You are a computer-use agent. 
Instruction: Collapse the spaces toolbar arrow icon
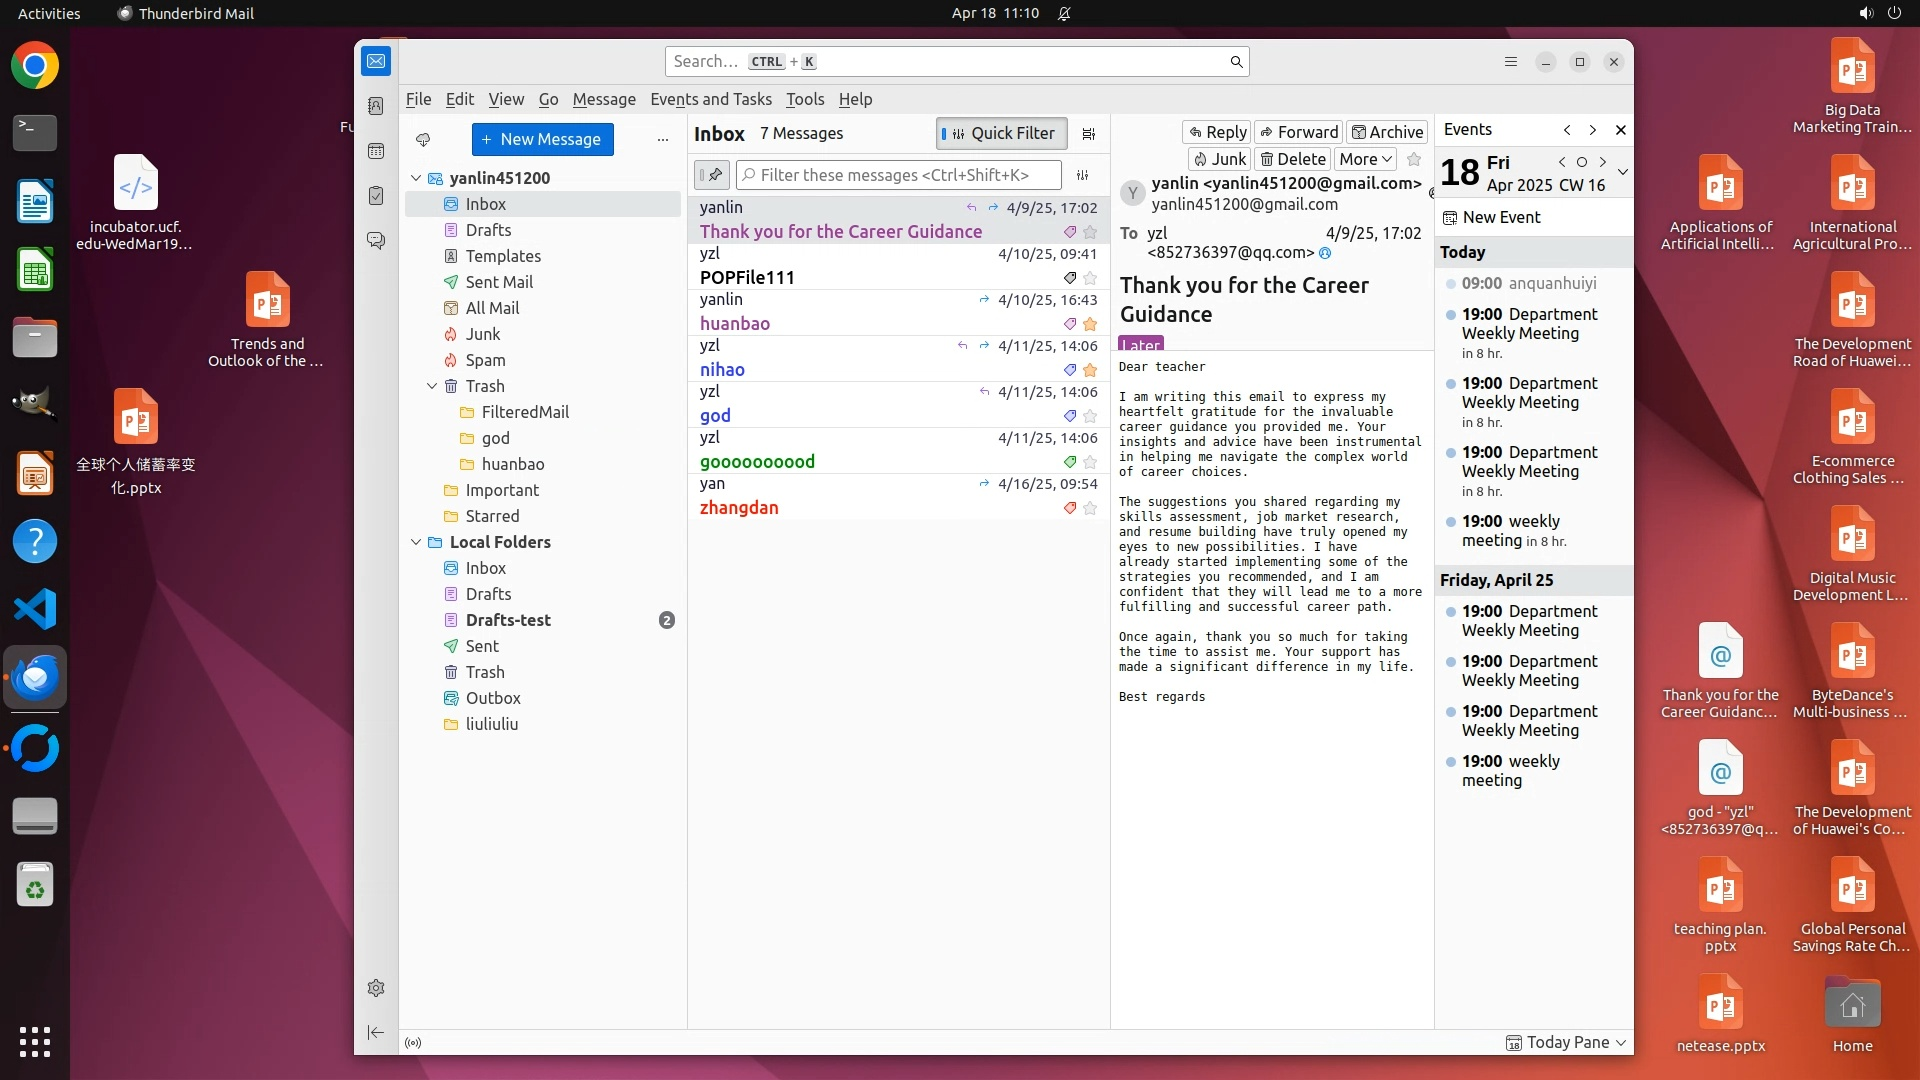click(376, 1032)
